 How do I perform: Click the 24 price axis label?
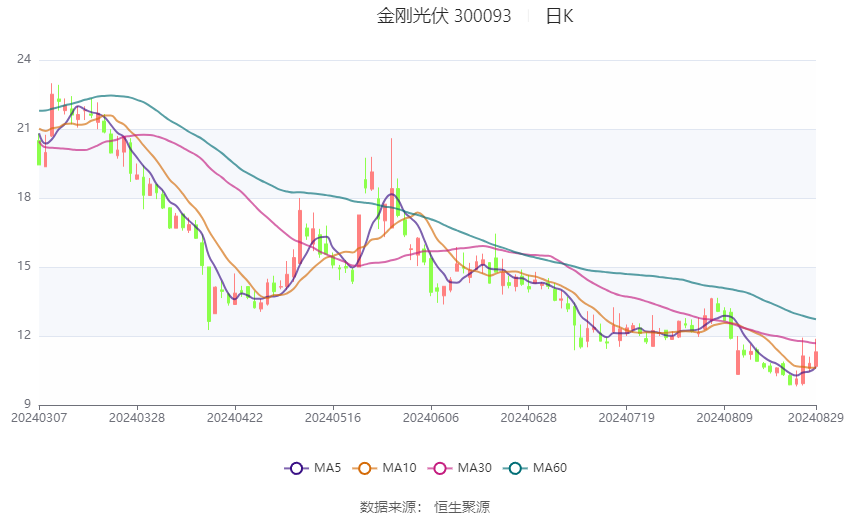tap(24, 59)
